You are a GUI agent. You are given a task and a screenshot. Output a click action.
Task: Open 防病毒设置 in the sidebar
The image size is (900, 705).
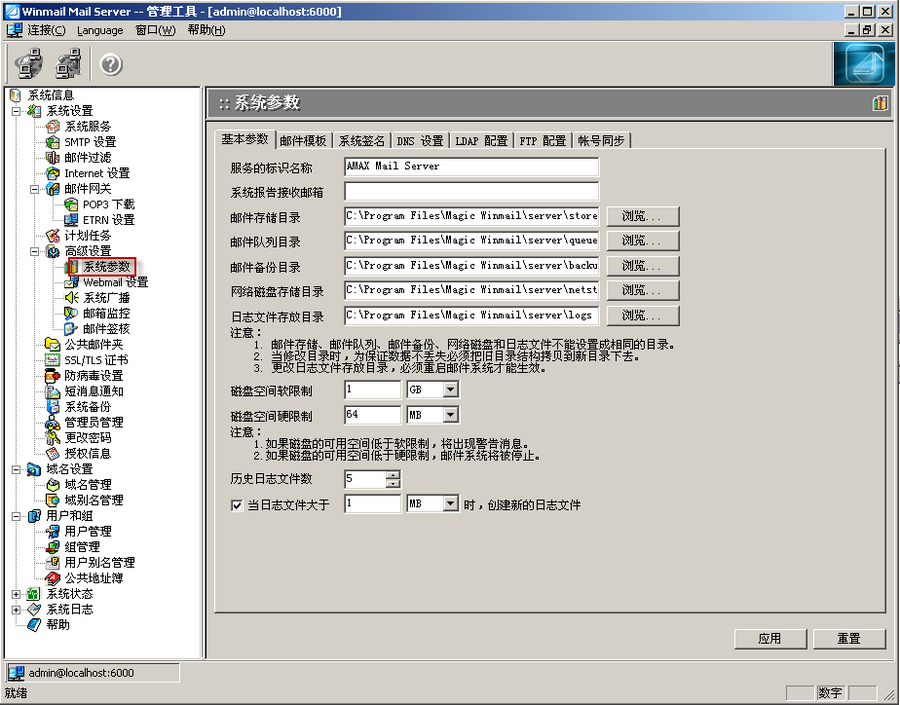93,375
